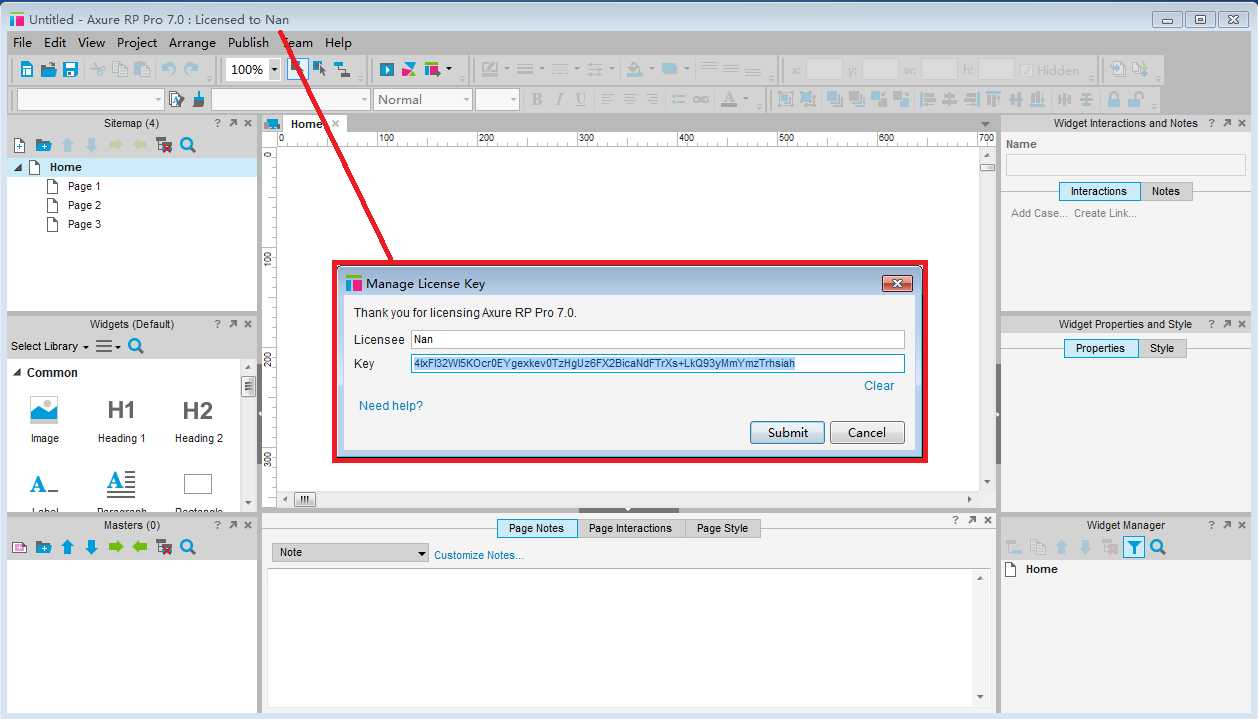Viewport: 1258px width, 719px height.
Task: Click the widget Name field in Interactions panel
Action: (1126, 165)
